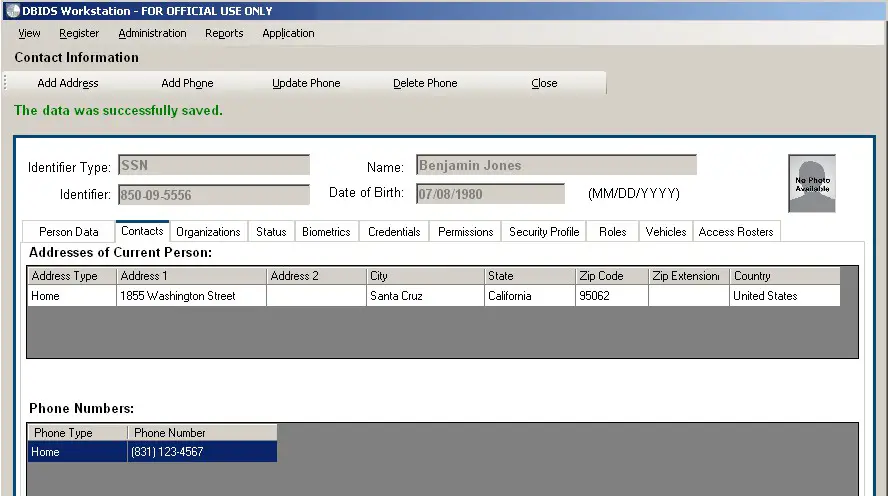This screenshot has width=888, height=496.
Task: Select the Contacts tab
Action: [142, 231]
